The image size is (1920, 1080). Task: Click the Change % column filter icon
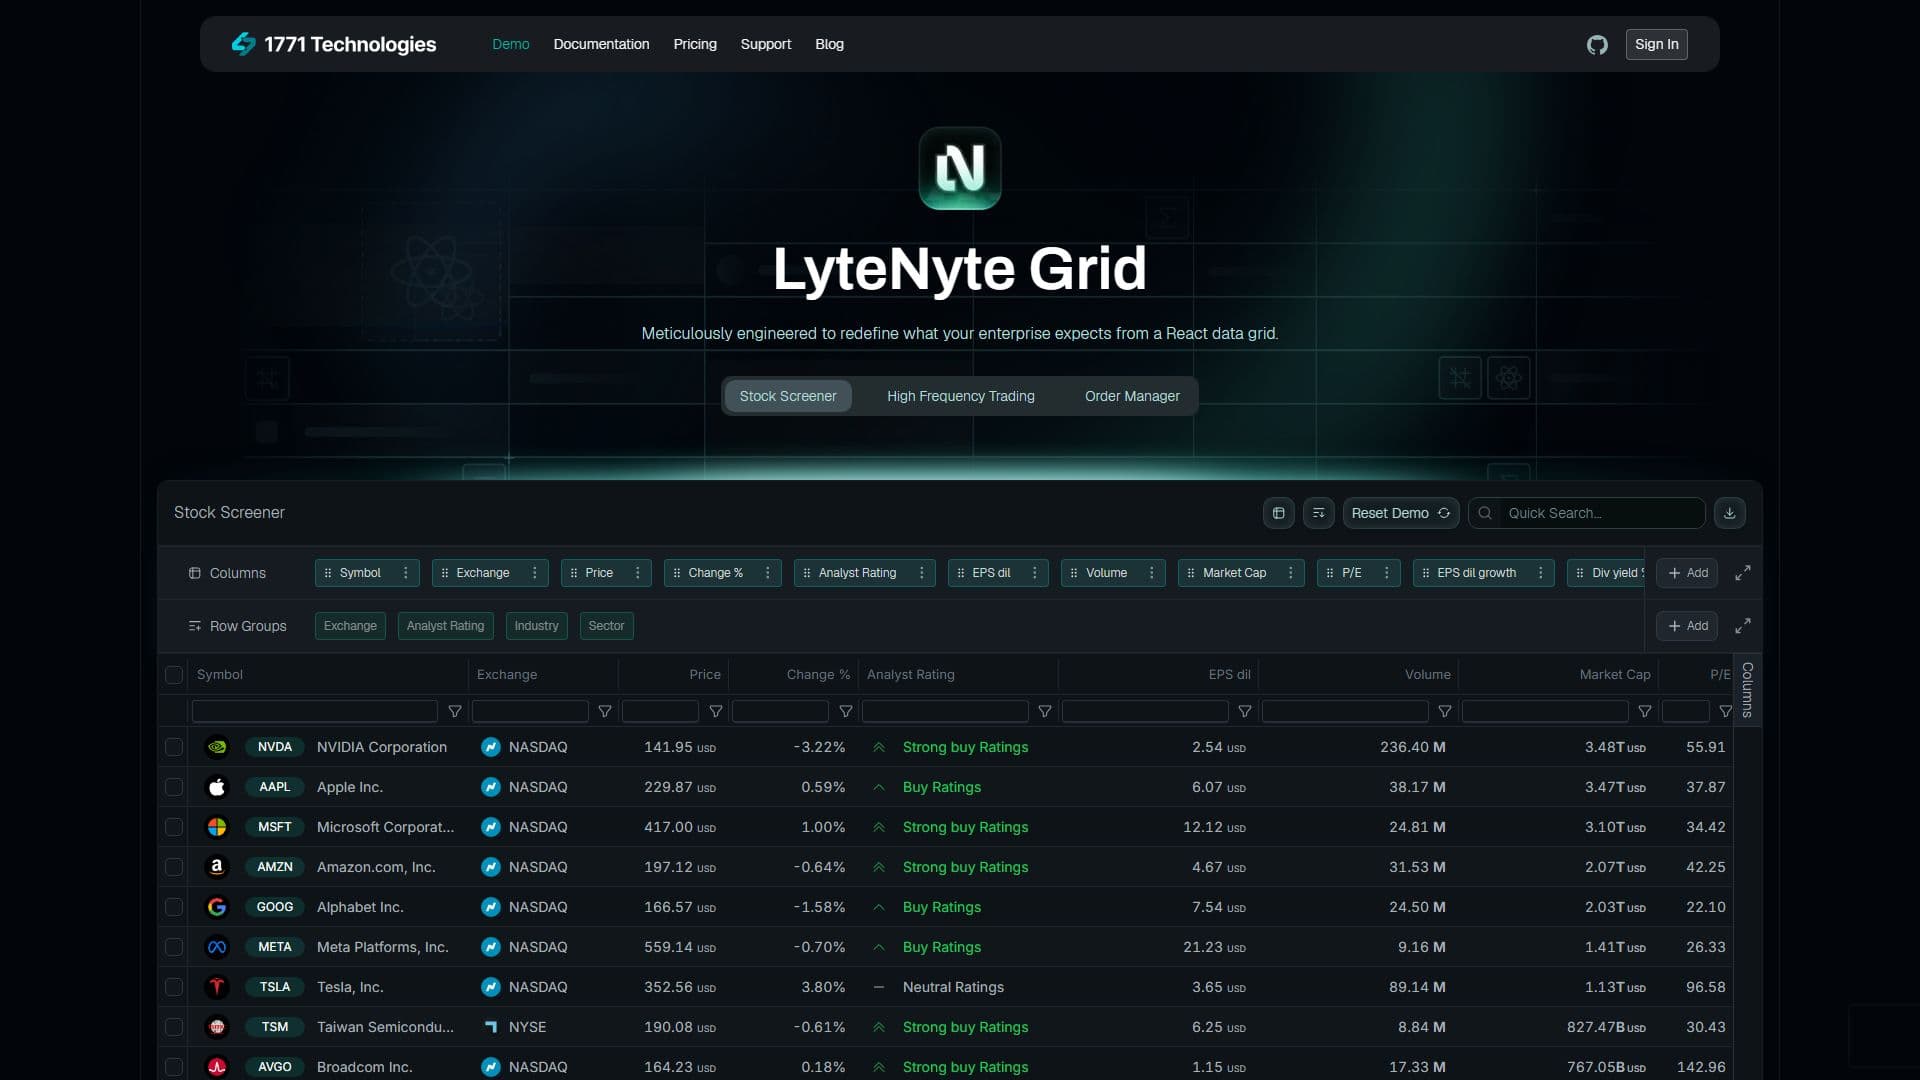pos(845,711)
